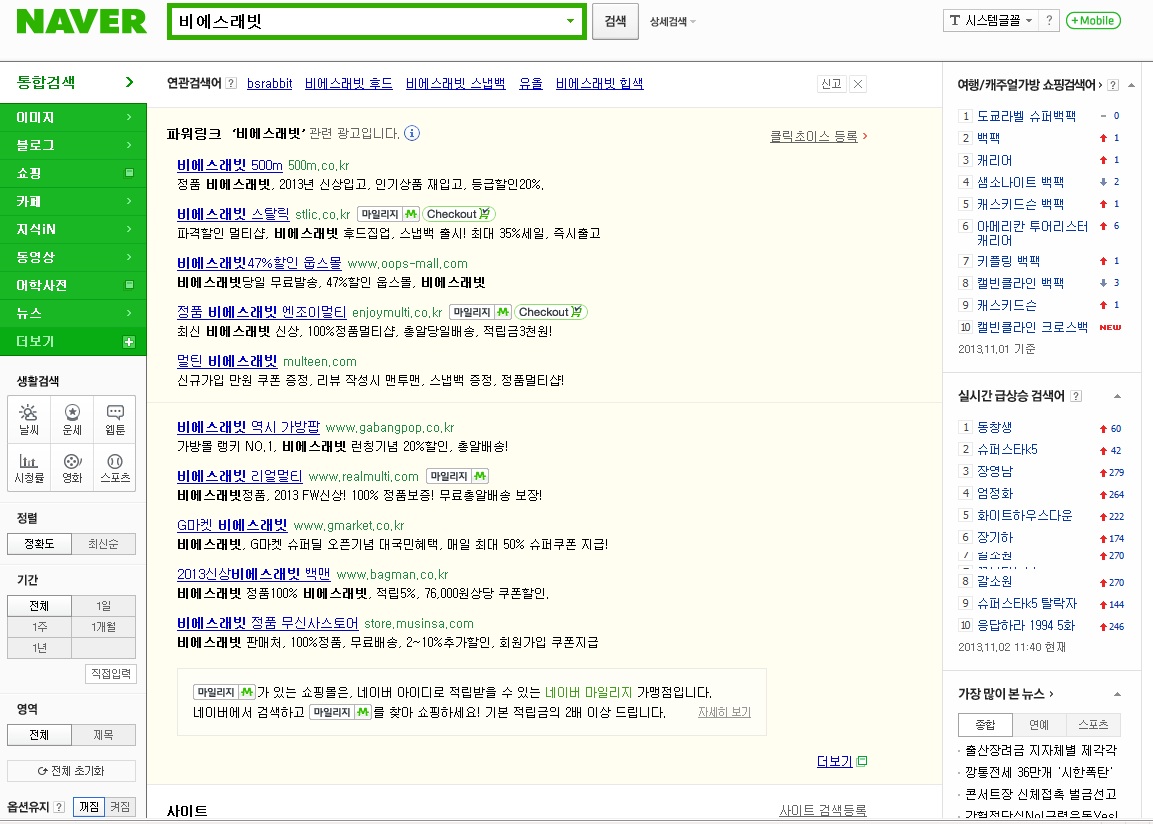Click the help icon next to 시스템글꼴
The width and height of the screenshot is (1153, 824).
click(x=1049, y=21)
